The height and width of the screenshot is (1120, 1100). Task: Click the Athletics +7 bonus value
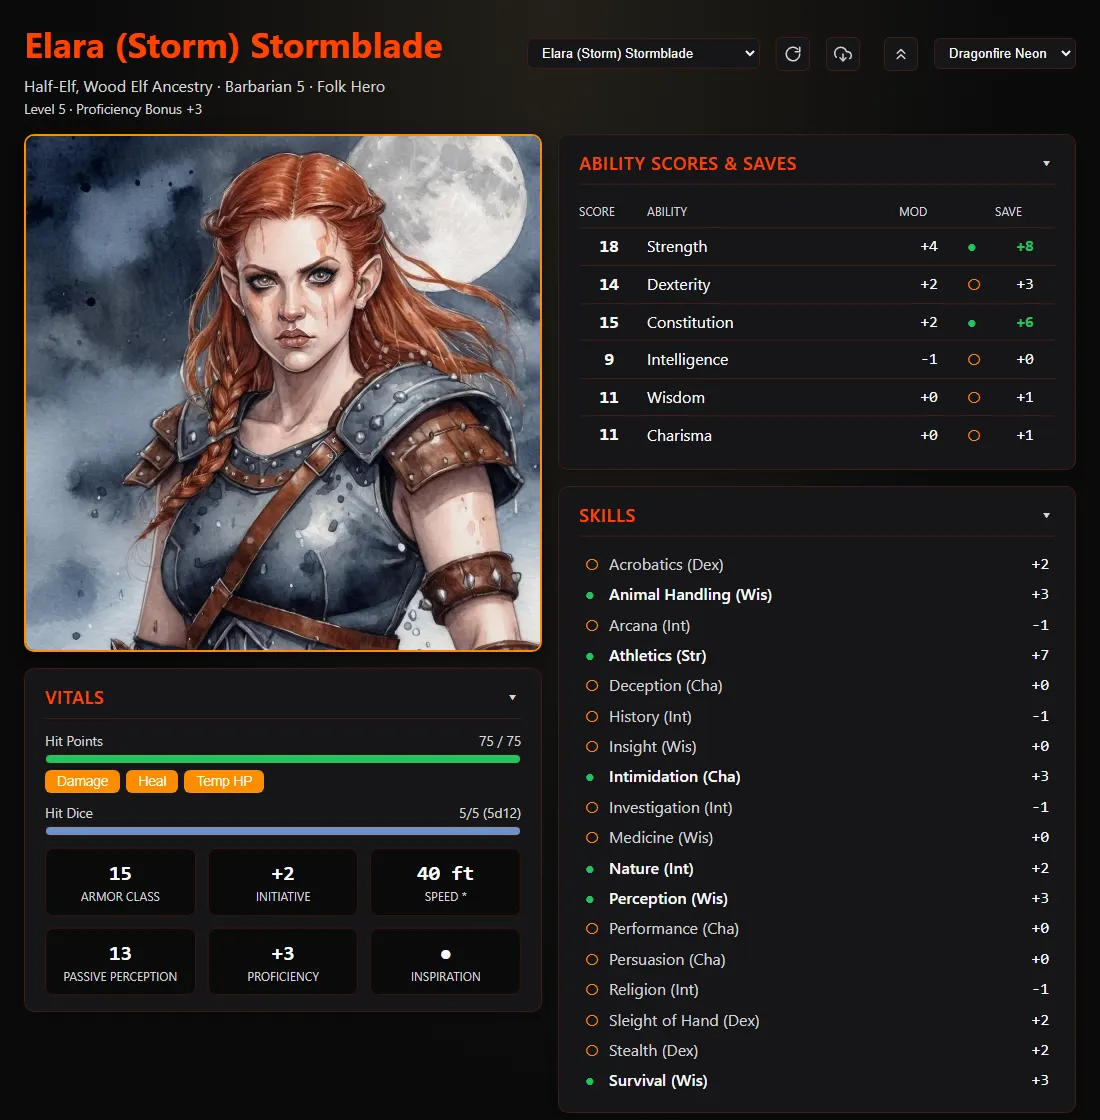click(x=1040, y=655)
